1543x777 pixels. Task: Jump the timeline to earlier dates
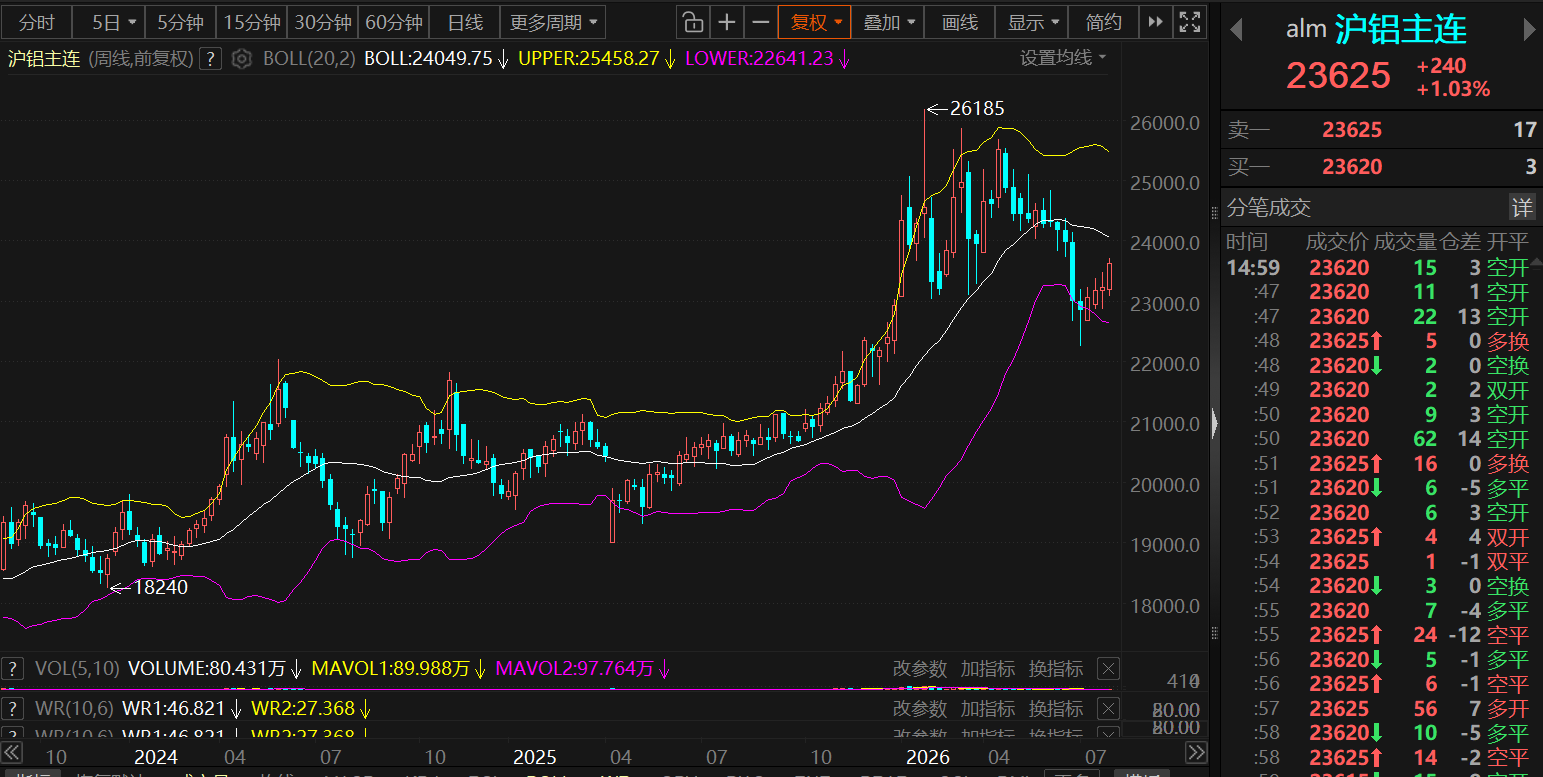coord(12,753)
